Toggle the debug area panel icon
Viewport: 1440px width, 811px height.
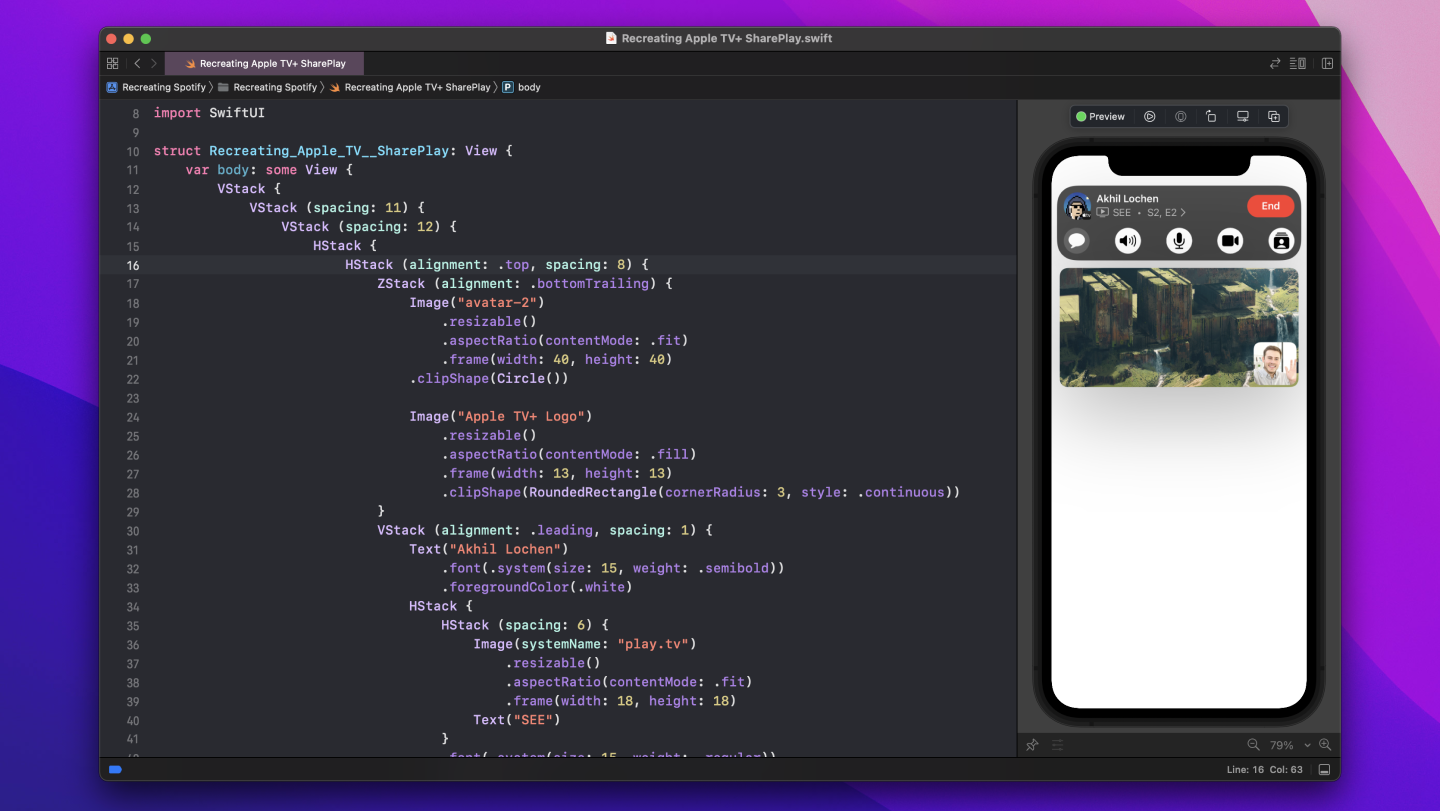pyautogui.click(x=1324, y=770)
